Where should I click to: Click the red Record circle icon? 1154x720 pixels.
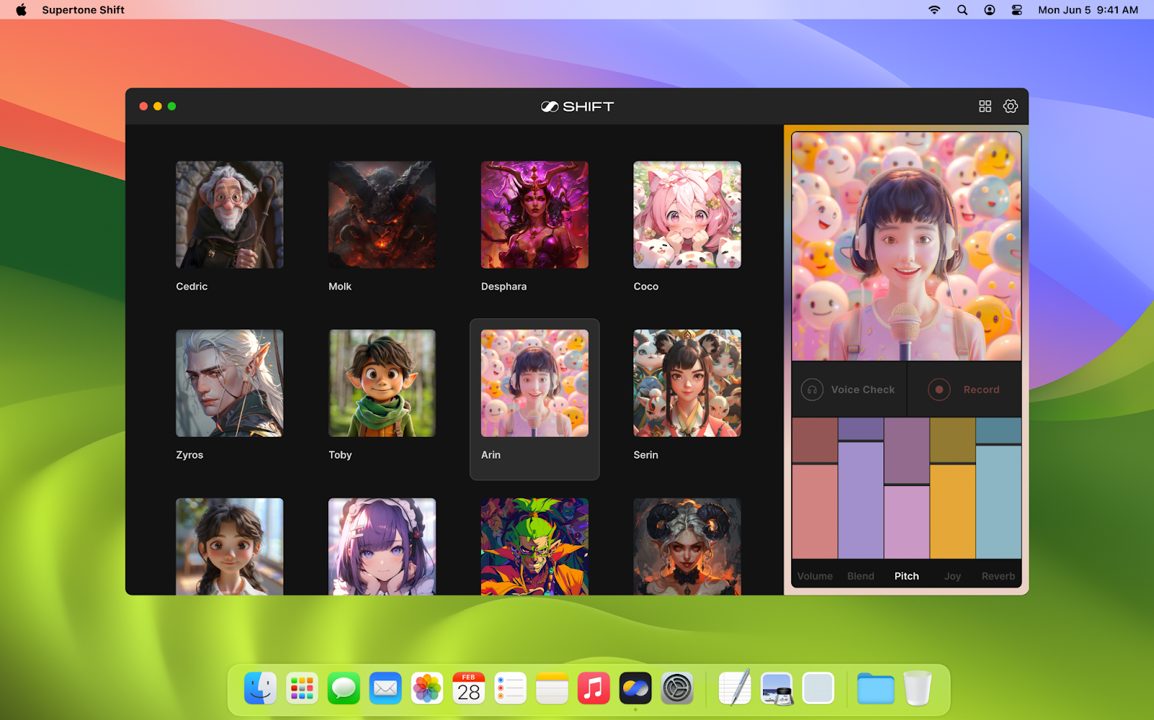(x=939, y=389)
